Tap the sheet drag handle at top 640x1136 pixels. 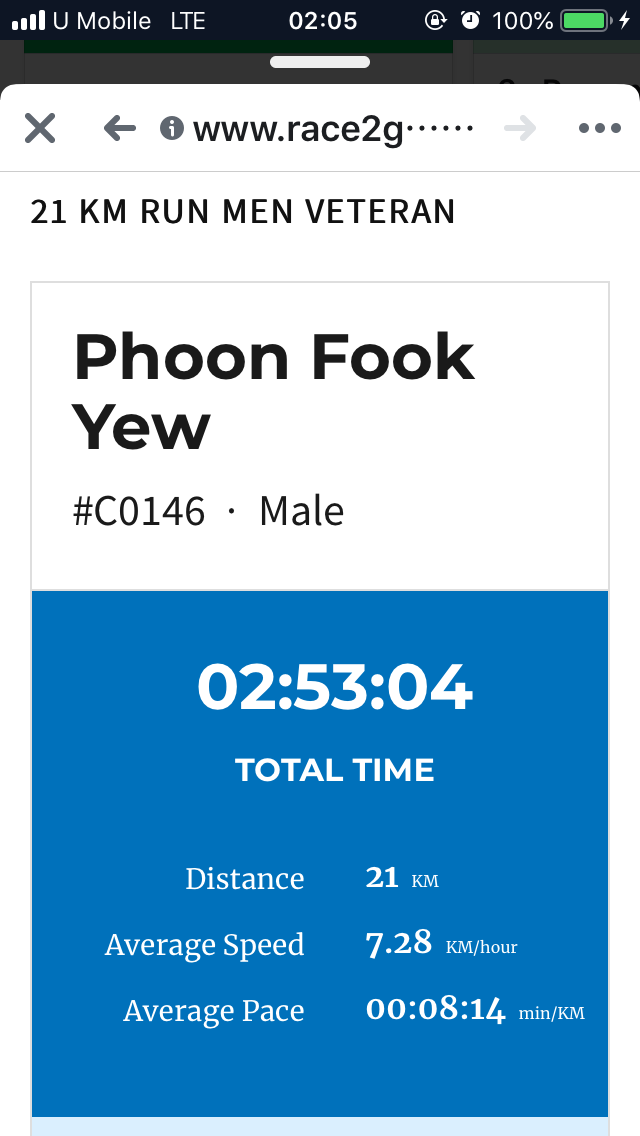[320, 62]
